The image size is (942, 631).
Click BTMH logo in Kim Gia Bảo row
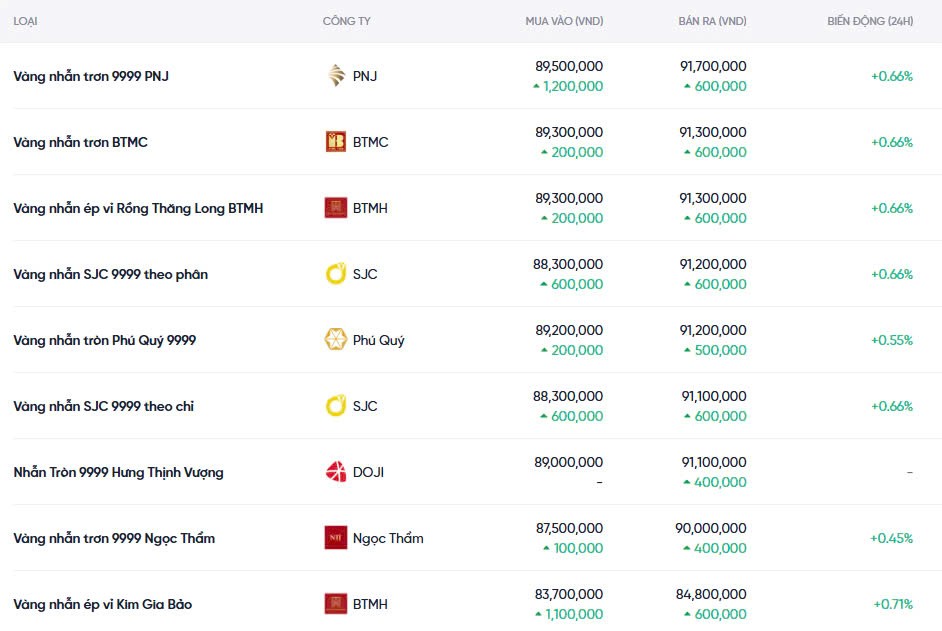coord(336,604)
